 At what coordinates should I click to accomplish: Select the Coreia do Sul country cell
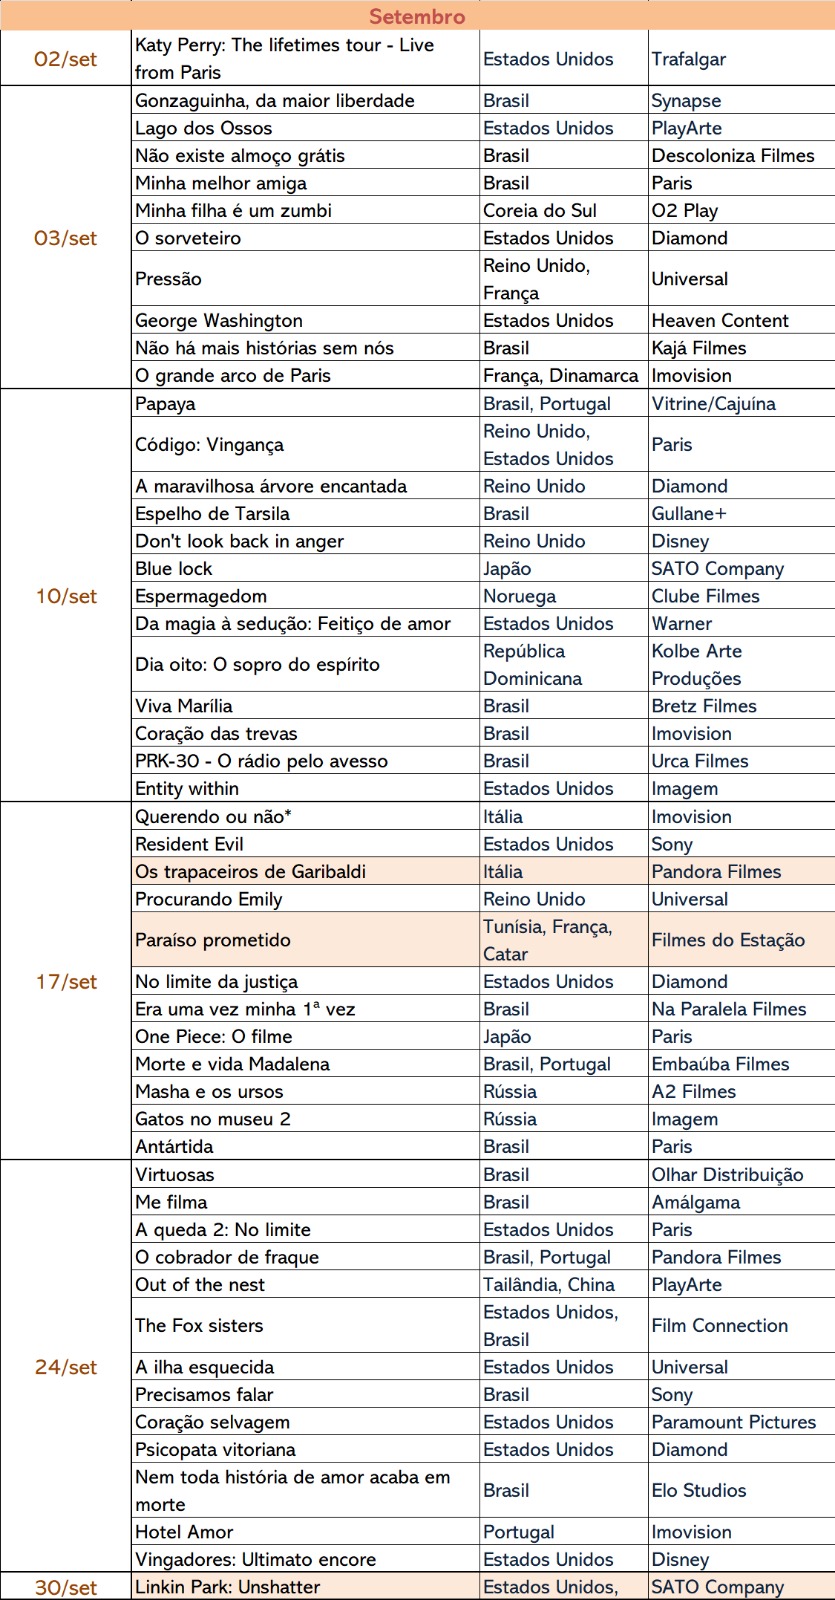[x=563, y=211]
